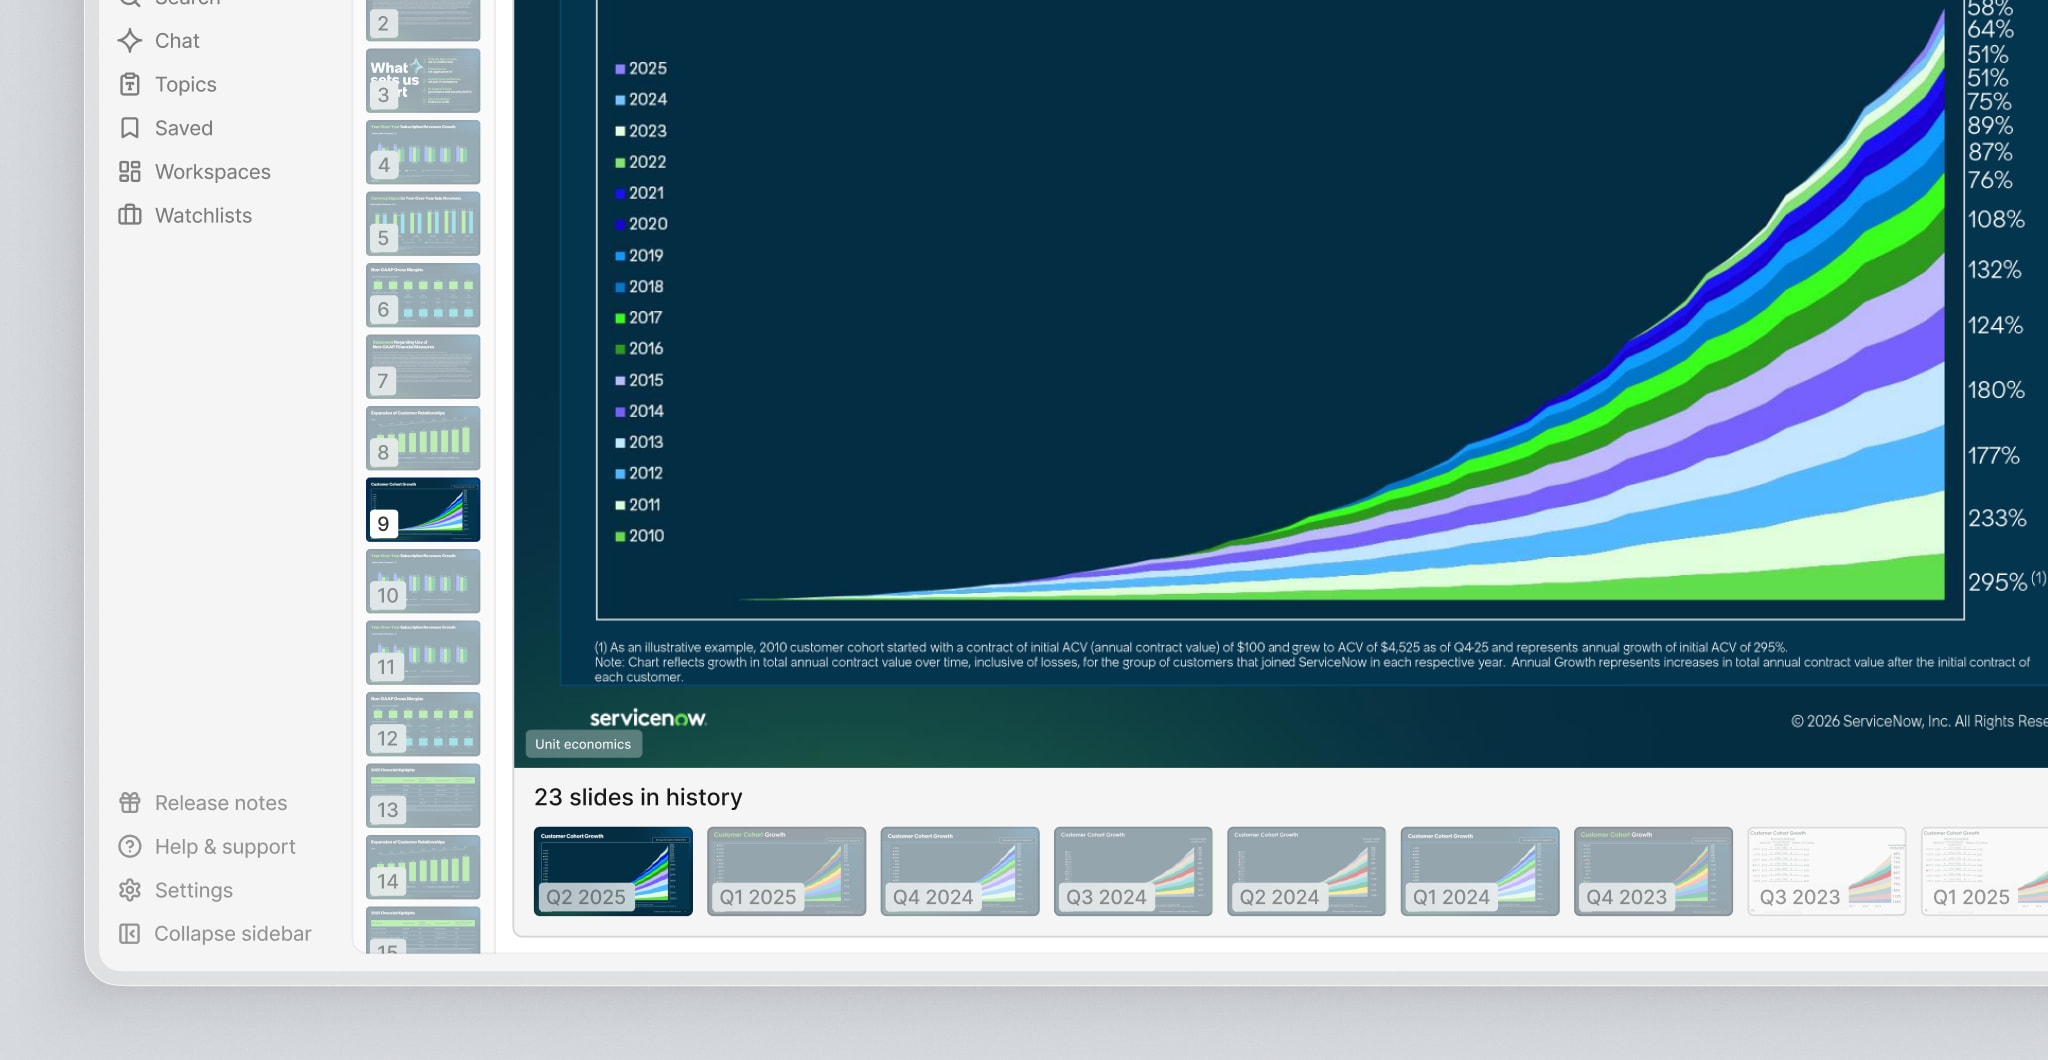Click the Topics clipboard icon
2048x1060 pixels.
point(130,84)
